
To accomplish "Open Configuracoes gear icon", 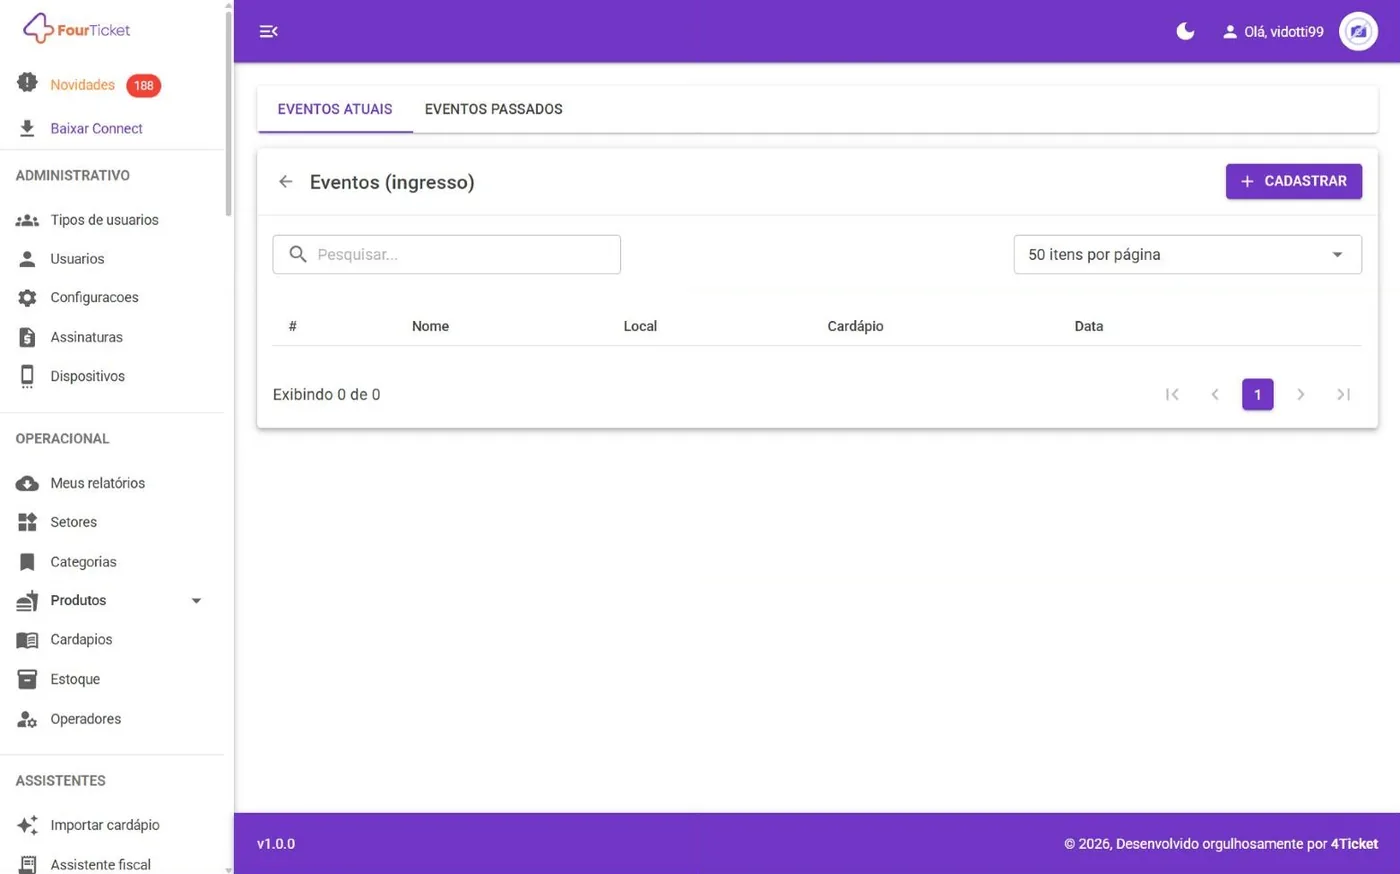I will [27, 298].
